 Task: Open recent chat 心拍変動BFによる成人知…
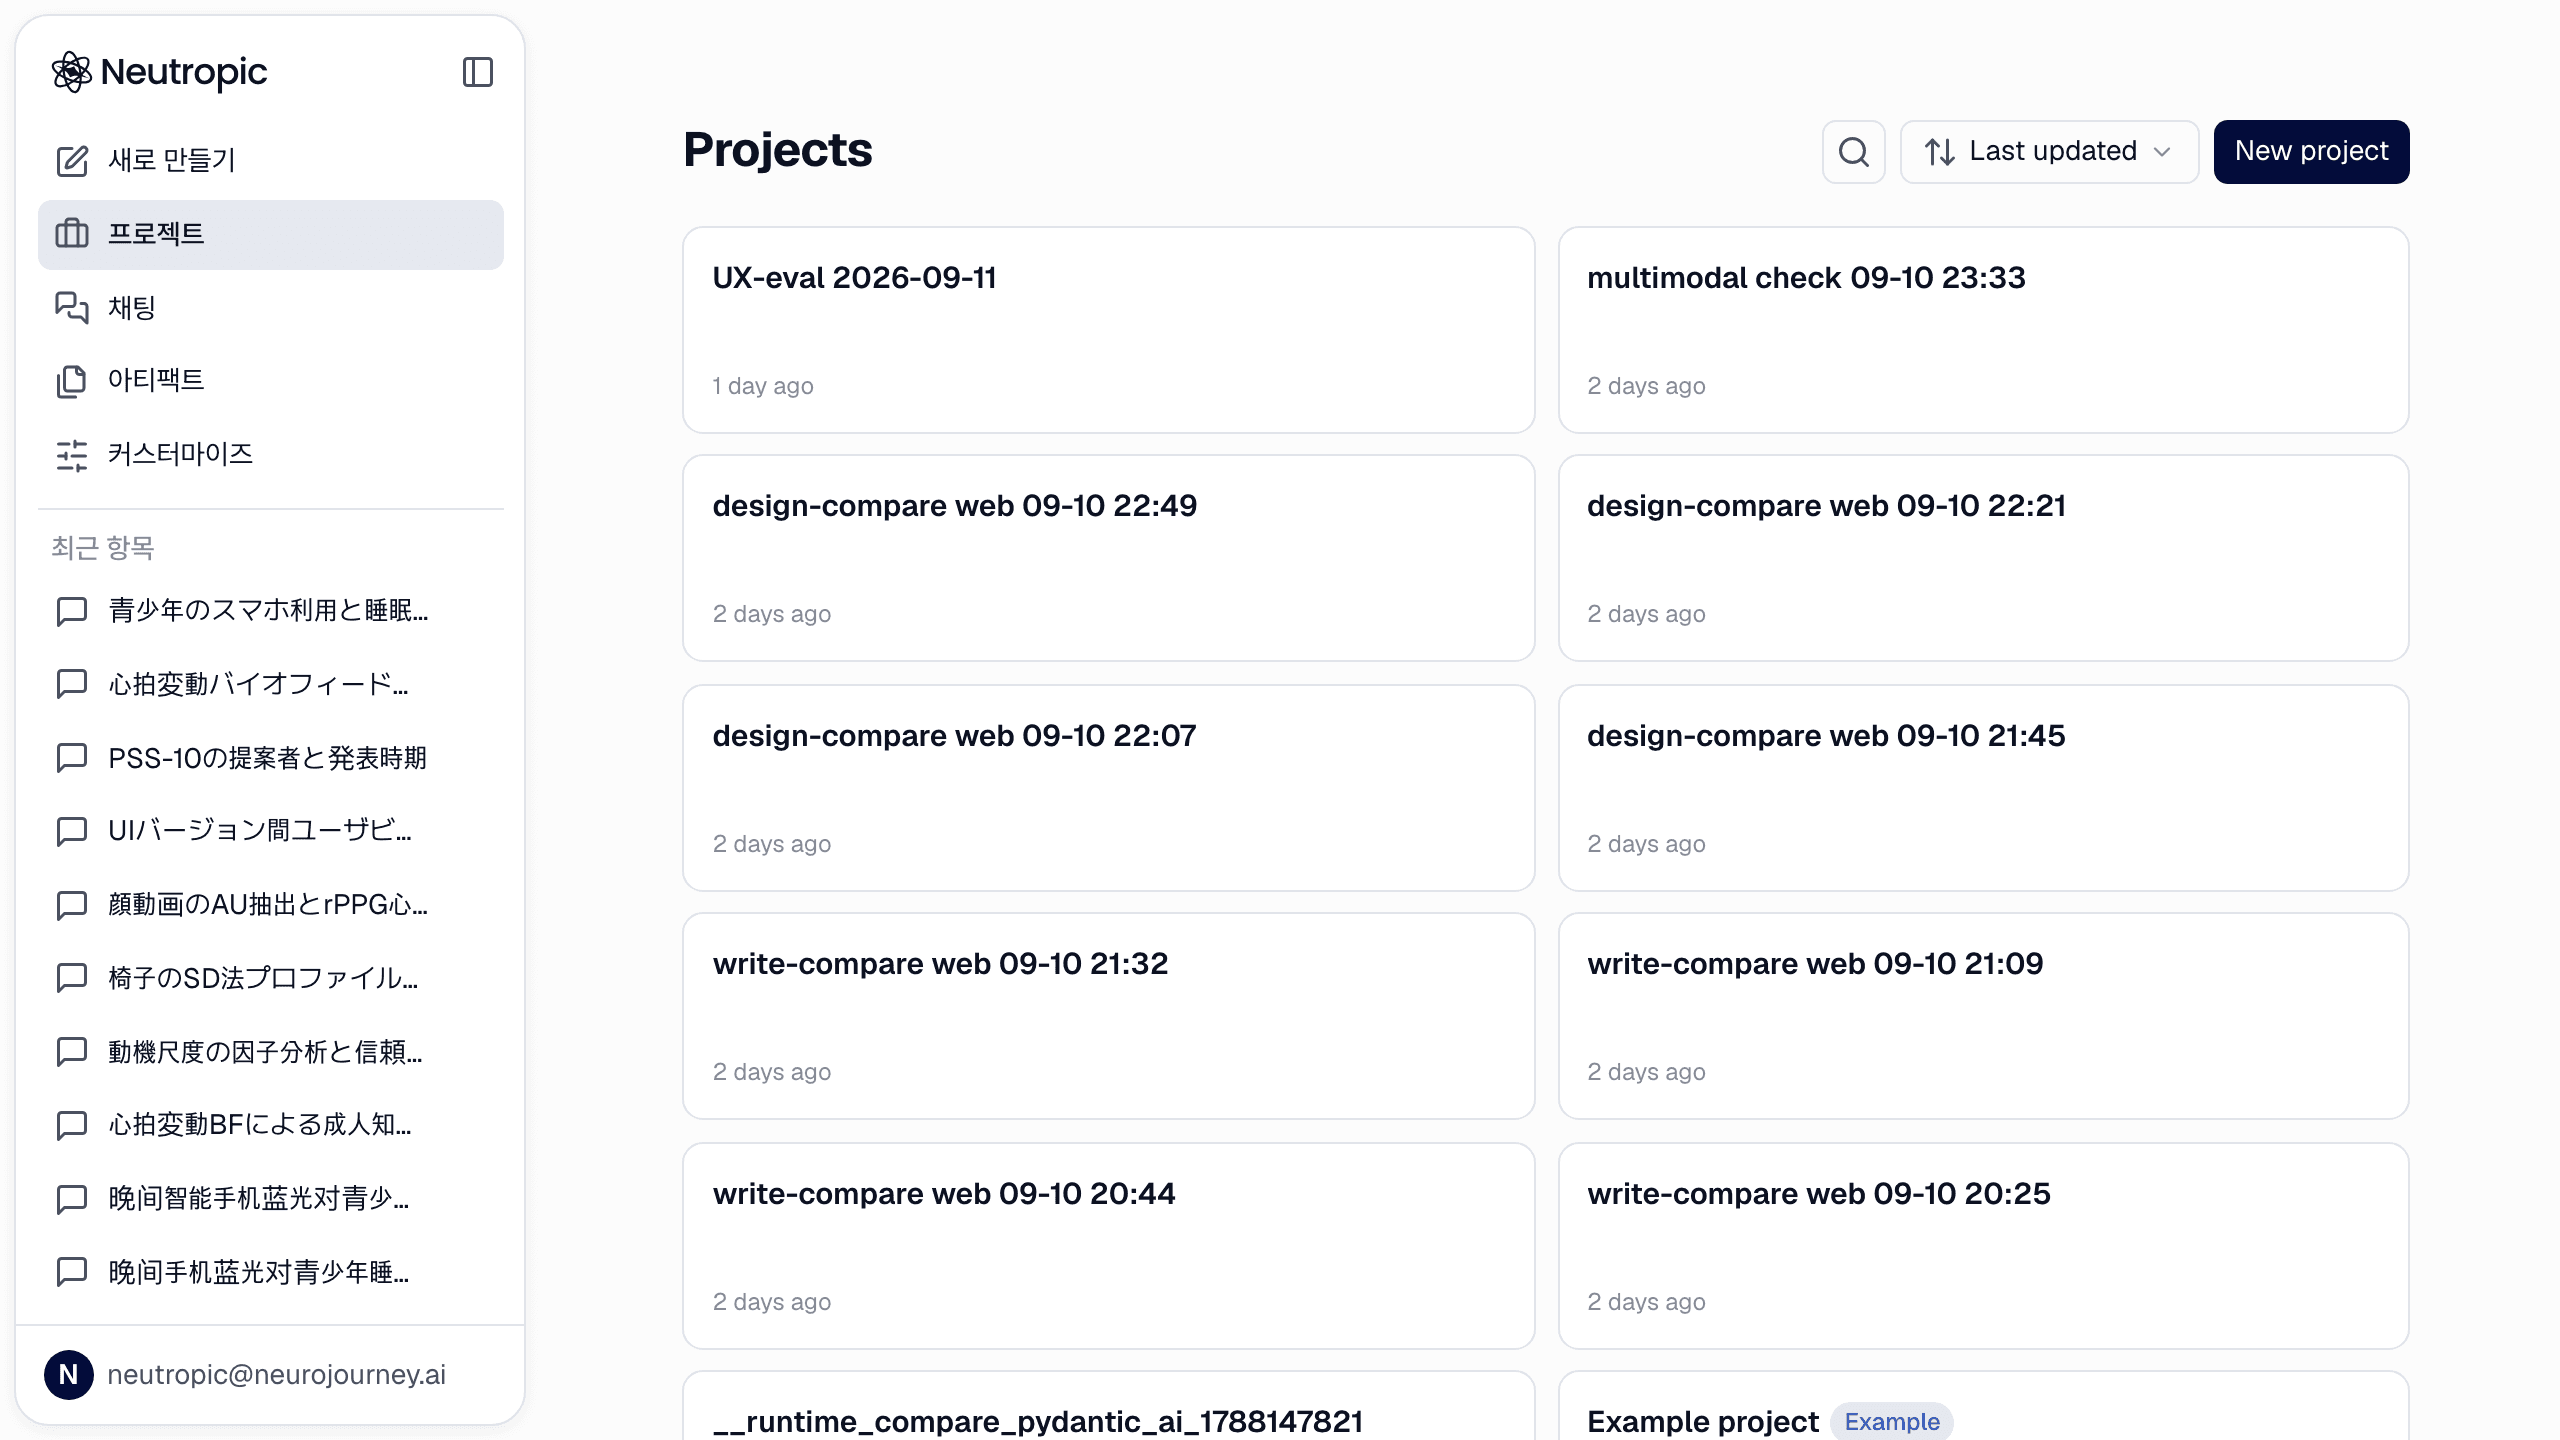[271, 1125]
